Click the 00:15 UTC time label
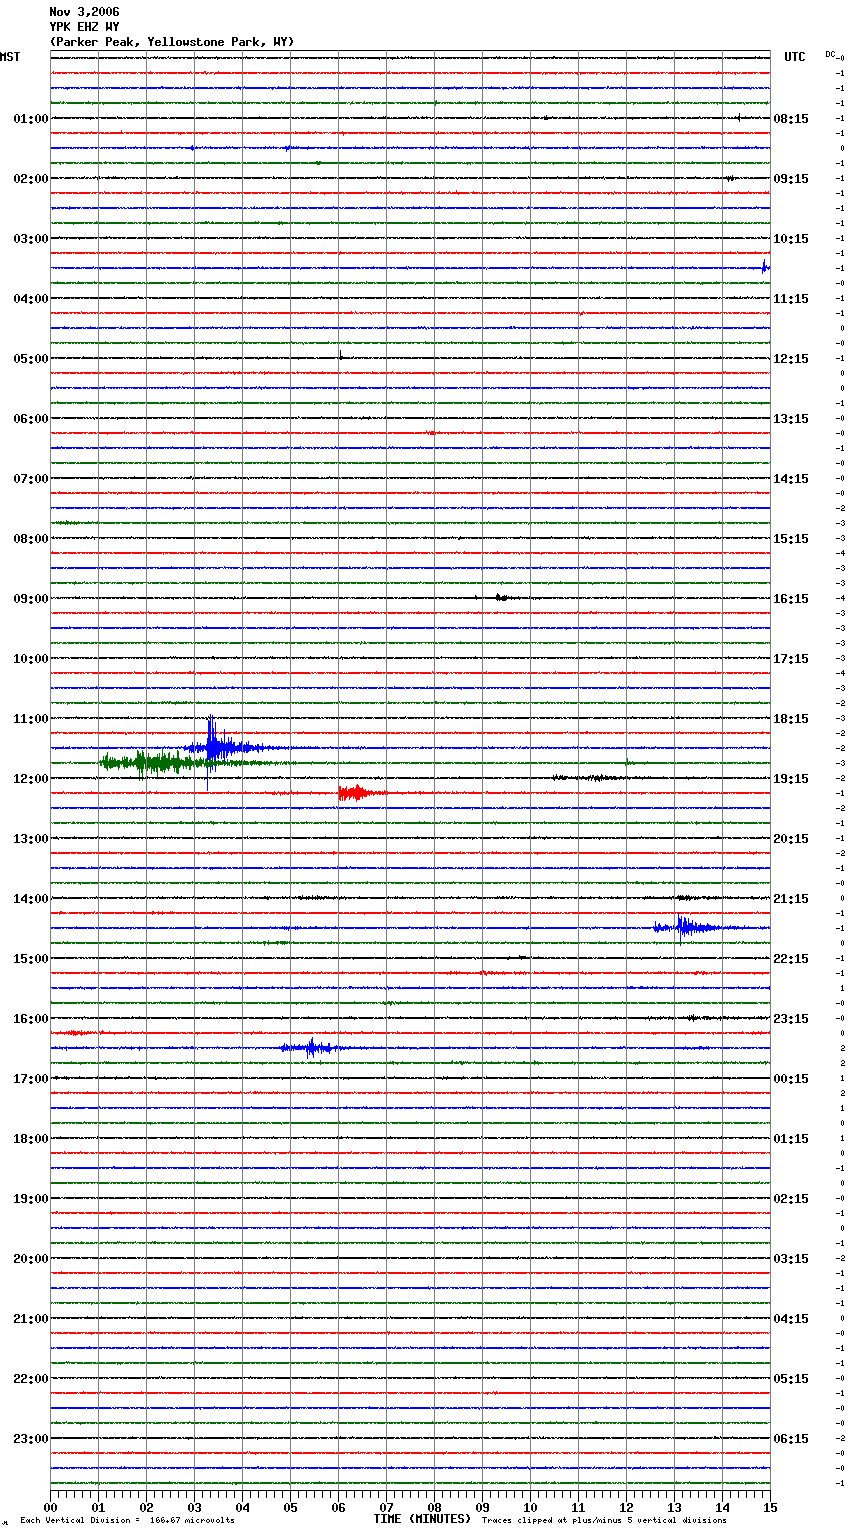Image resolution: width=850 pixels, height=1534 pixels. [791, 1079]
